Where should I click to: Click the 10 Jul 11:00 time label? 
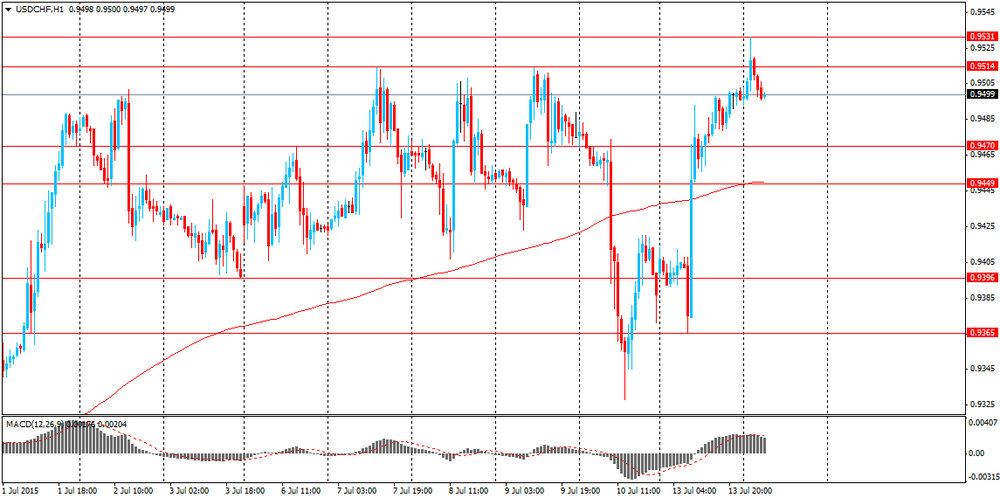pos(636,491)
